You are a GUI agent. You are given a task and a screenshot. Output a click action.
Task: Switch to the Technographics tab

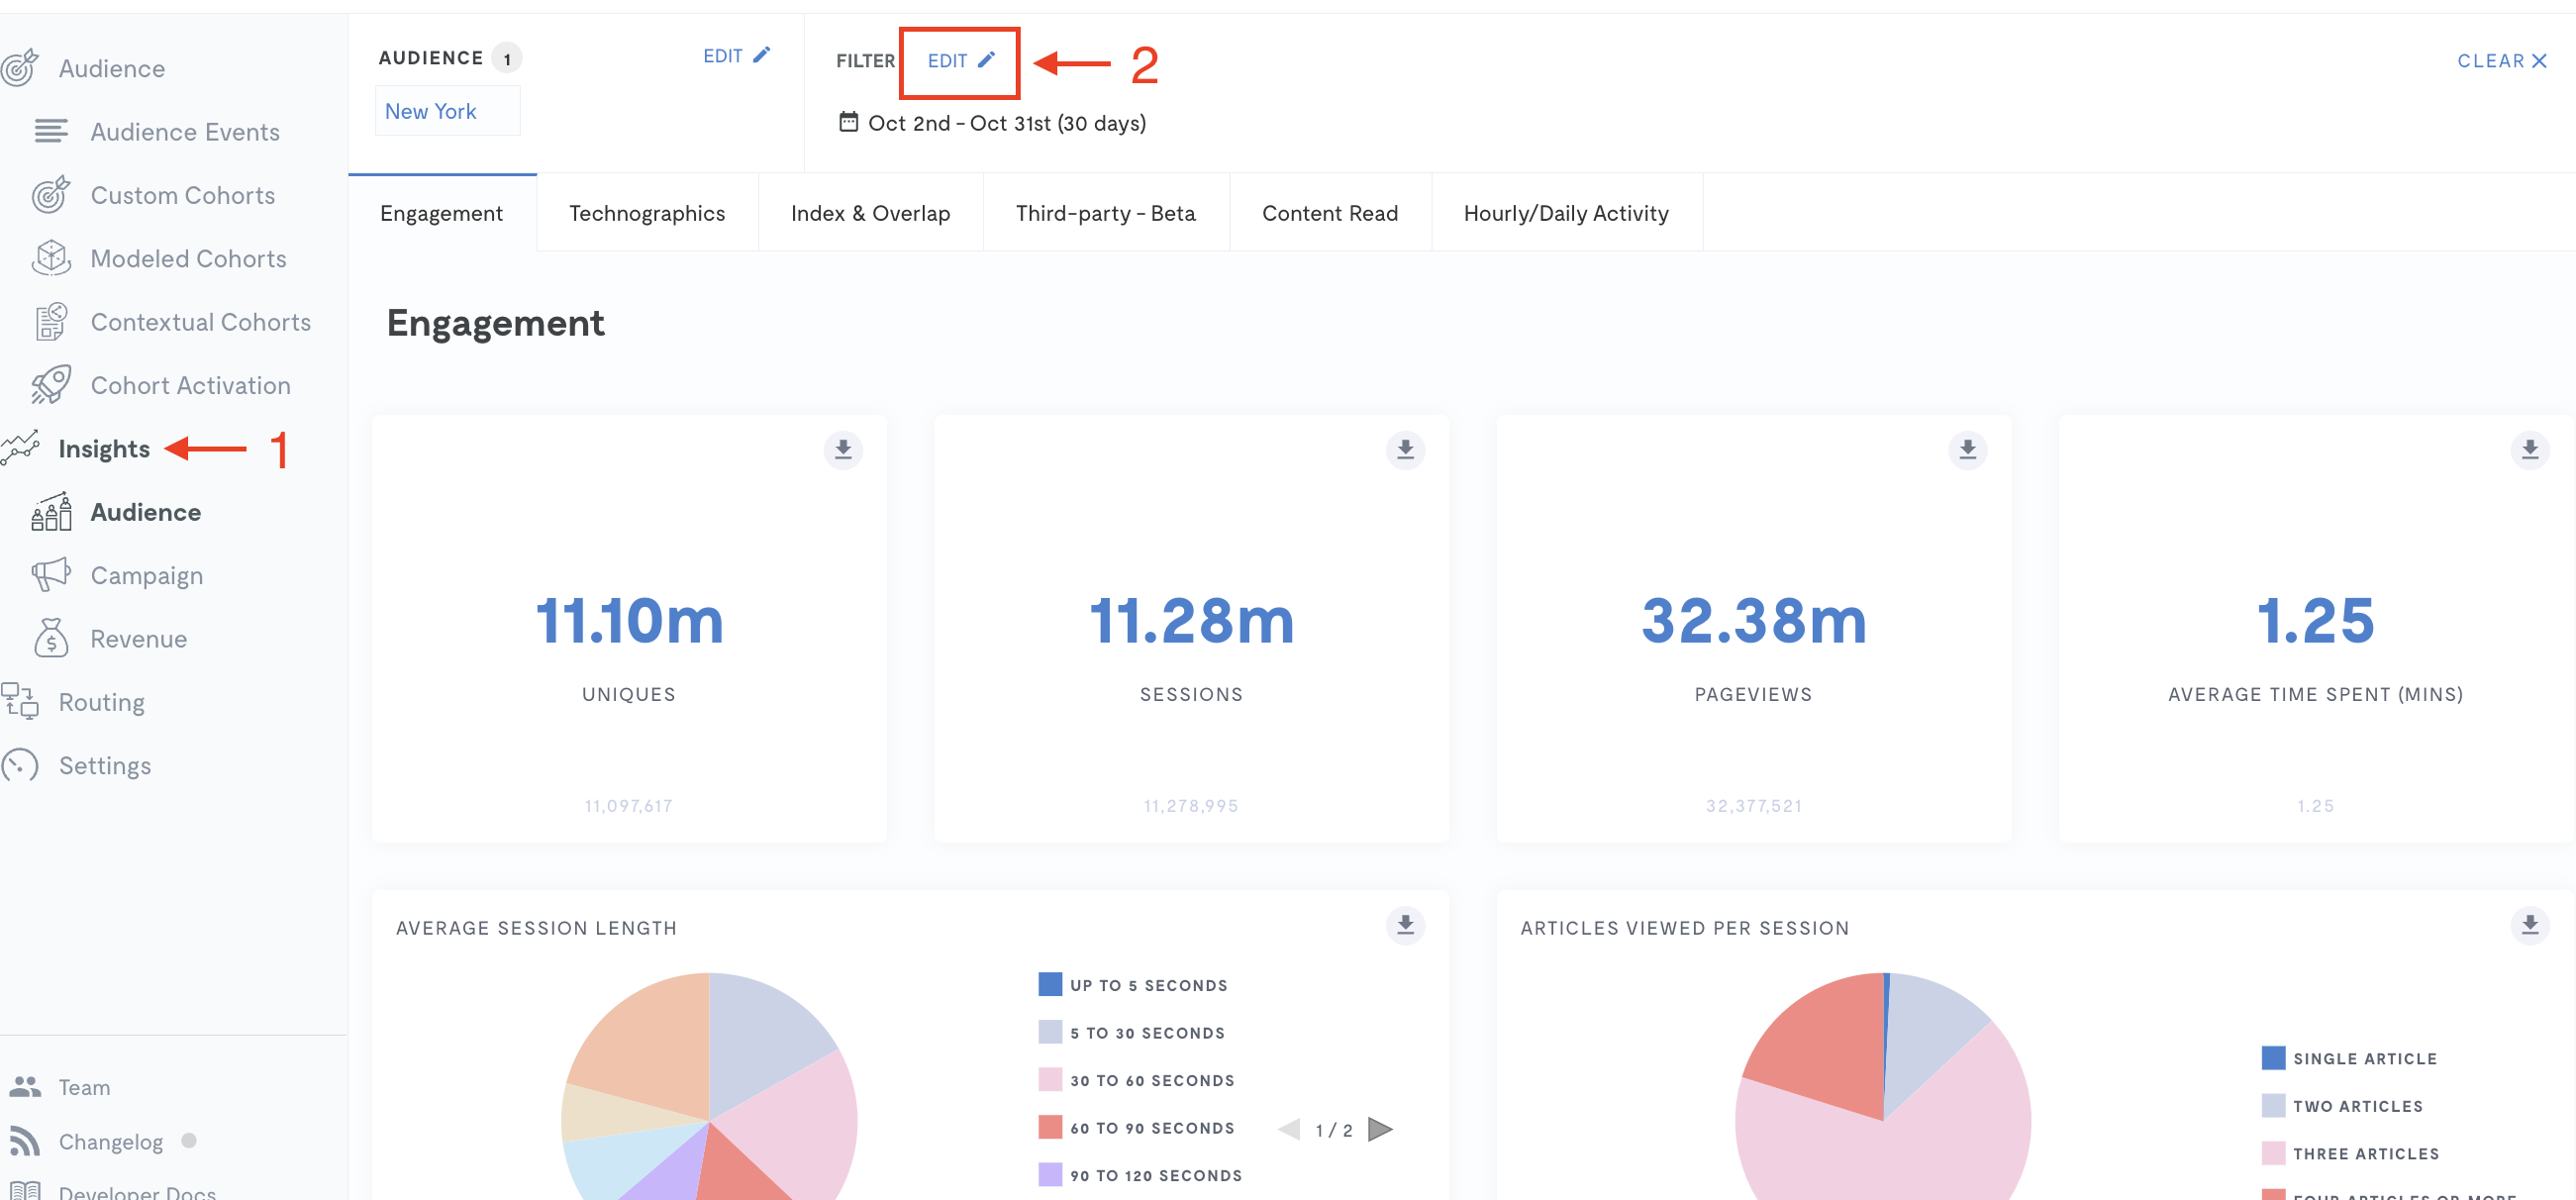(647, 213)
